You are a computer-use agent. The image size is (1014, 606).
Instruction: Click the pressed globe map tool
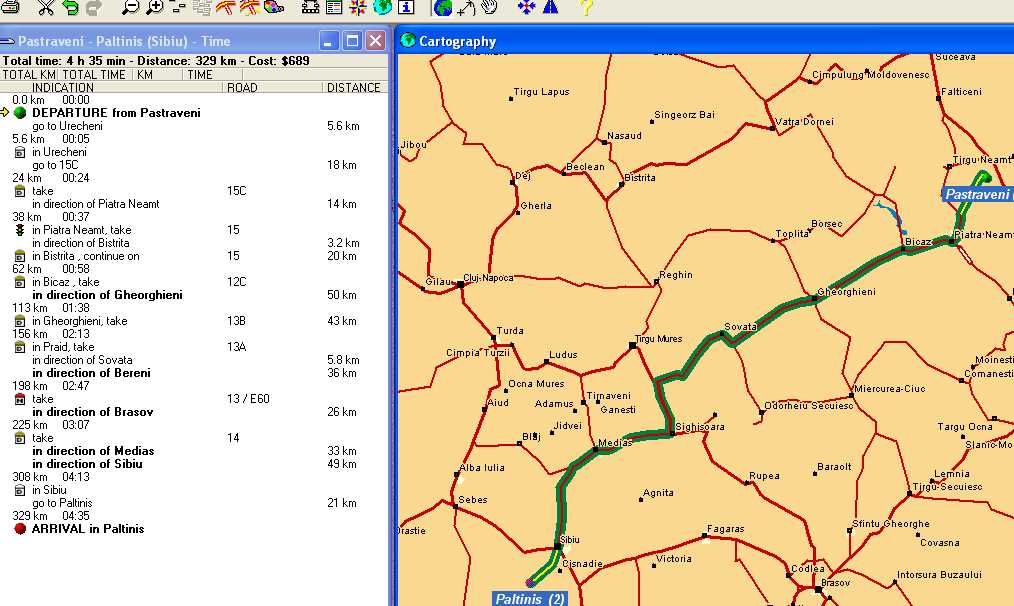(443, 7)
